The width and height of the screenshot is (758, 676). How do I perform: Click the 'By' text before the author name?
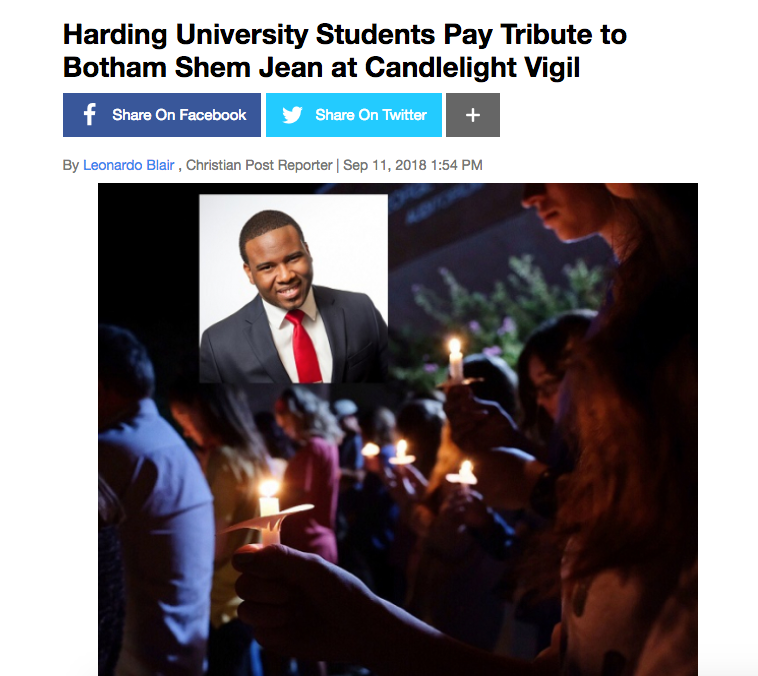point(71,165)
